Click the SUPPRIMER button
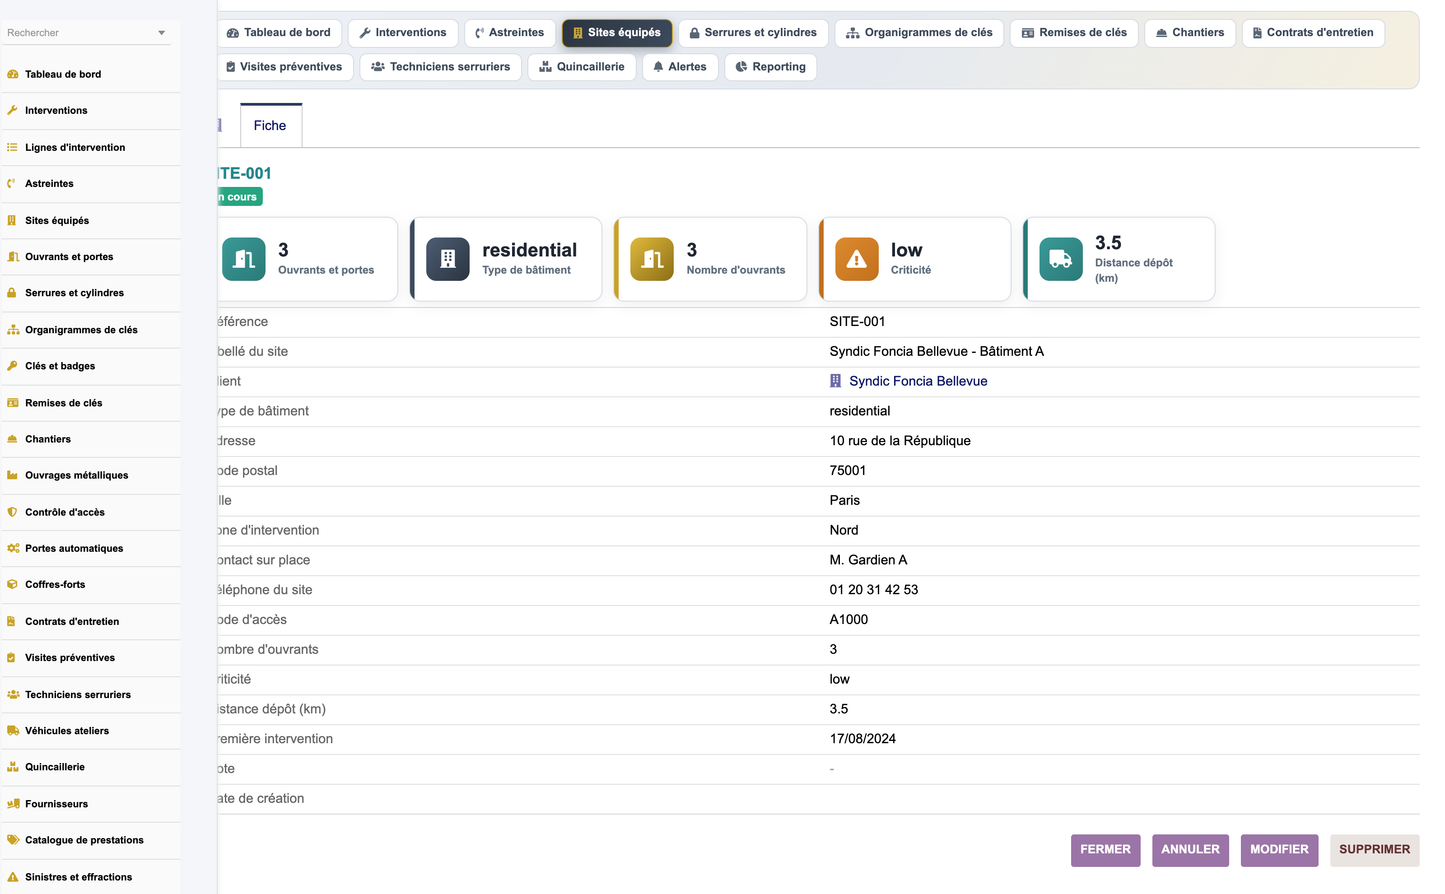 [1374, 850]
